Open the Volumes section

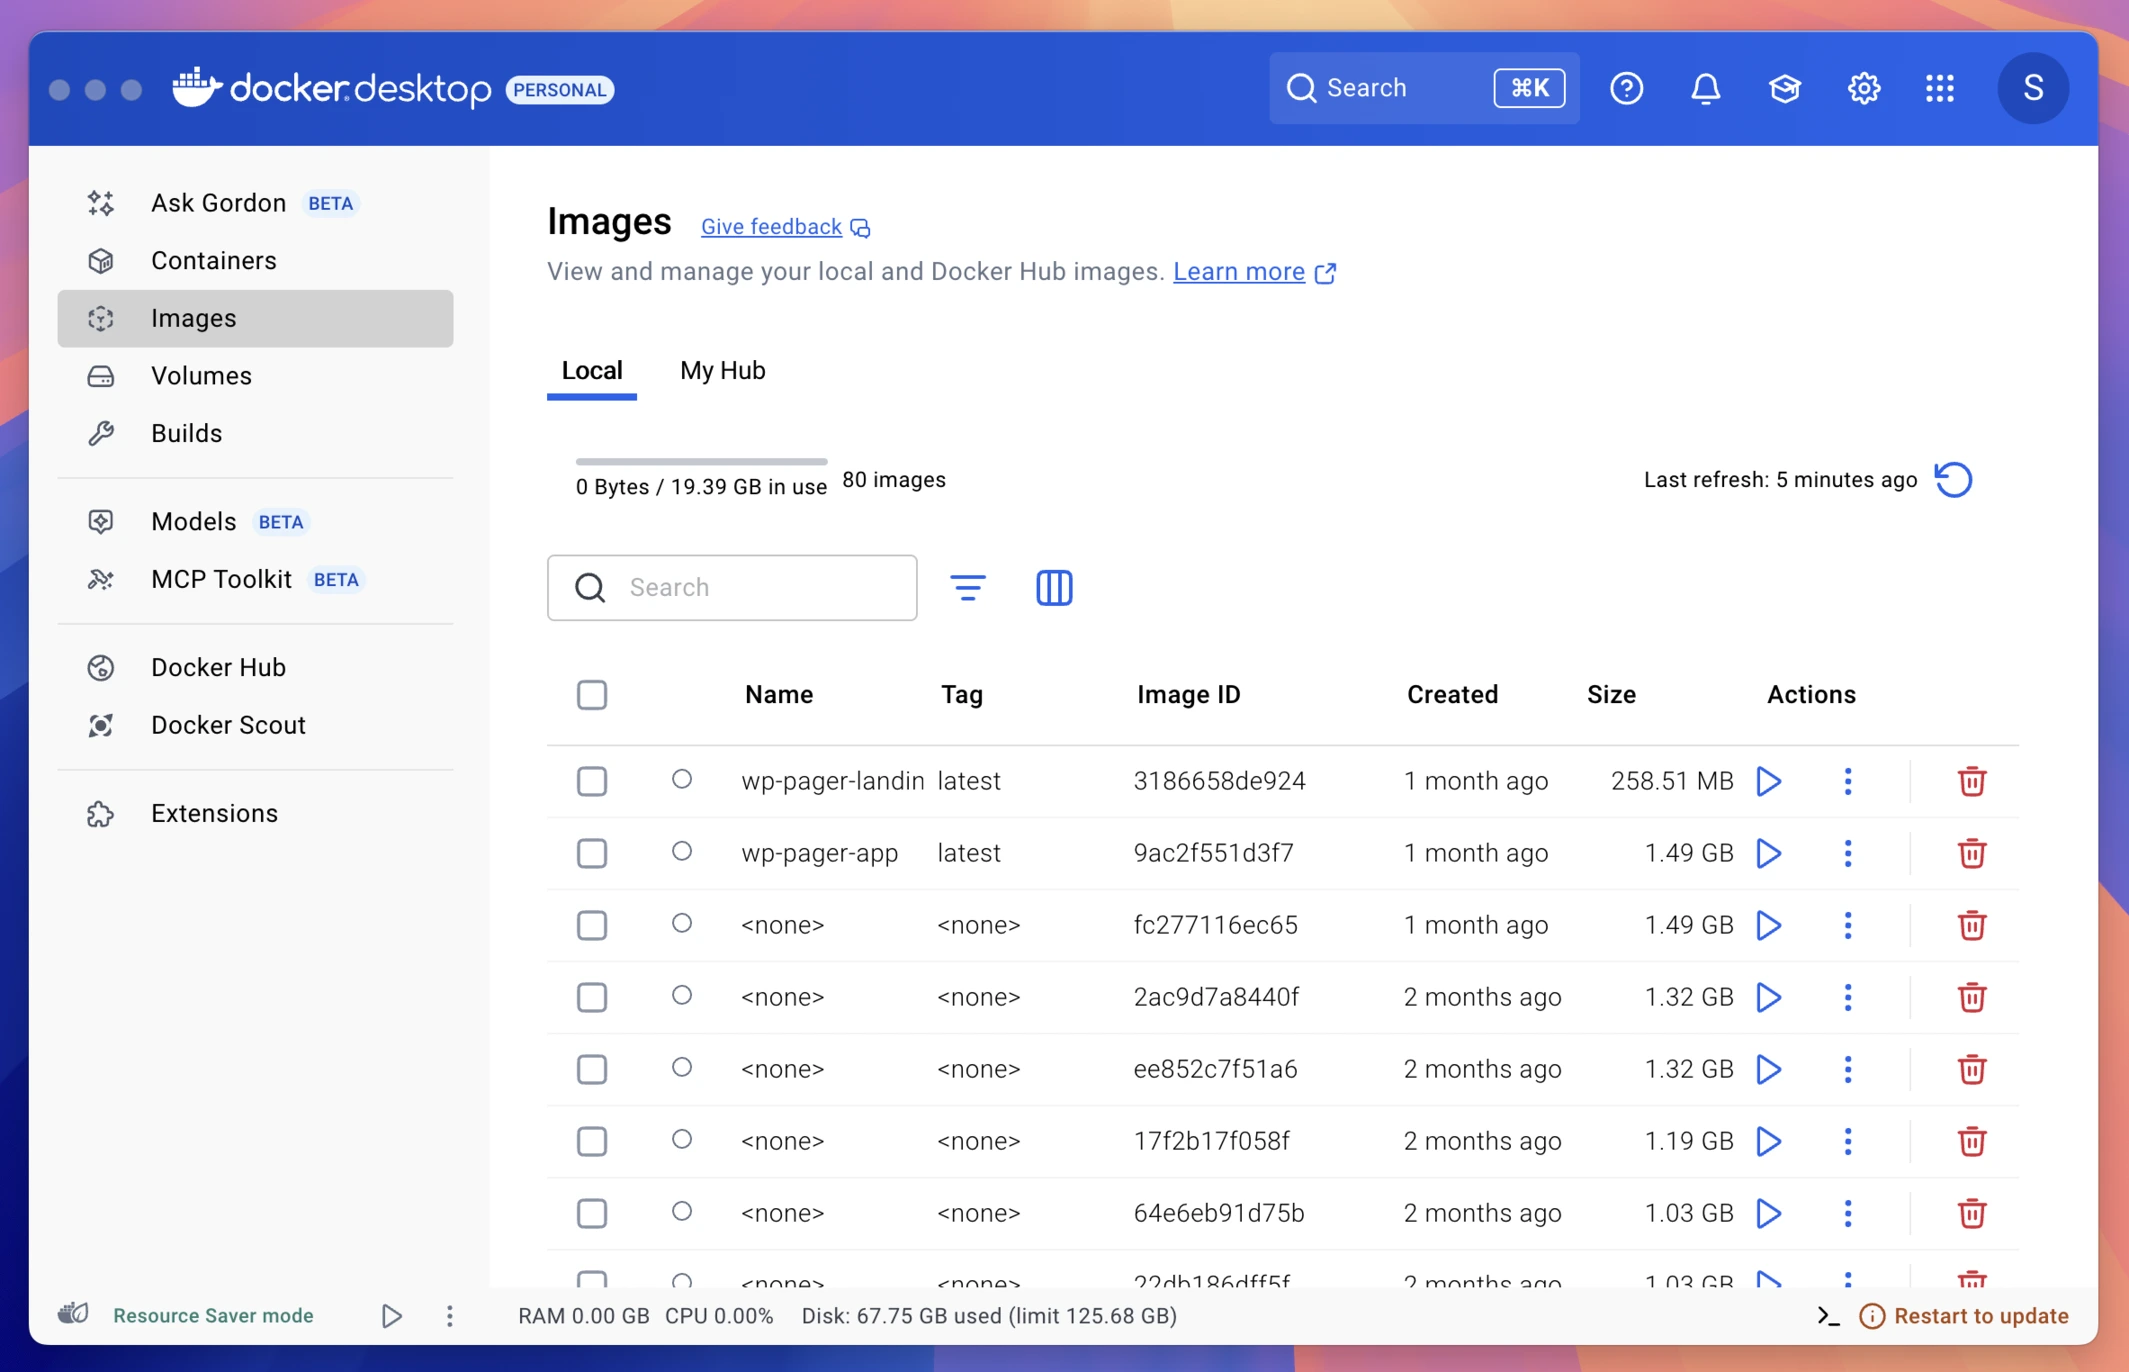(x=201, y=375)
